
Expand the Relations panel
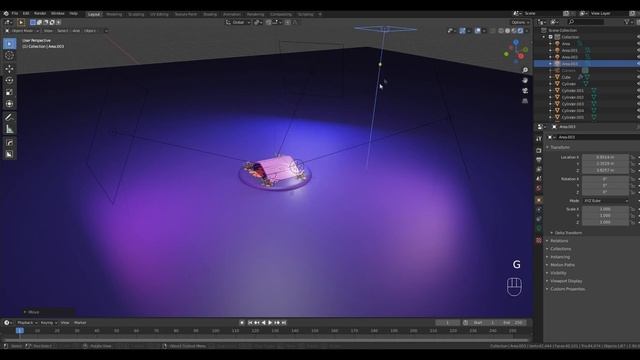click(559, 241)
